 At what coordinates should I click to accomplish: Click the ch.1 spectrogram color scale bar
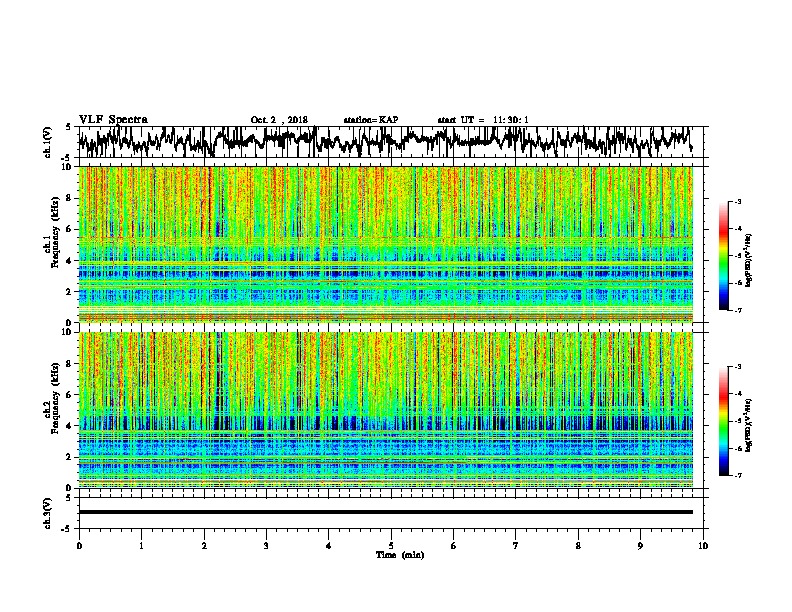723,256
